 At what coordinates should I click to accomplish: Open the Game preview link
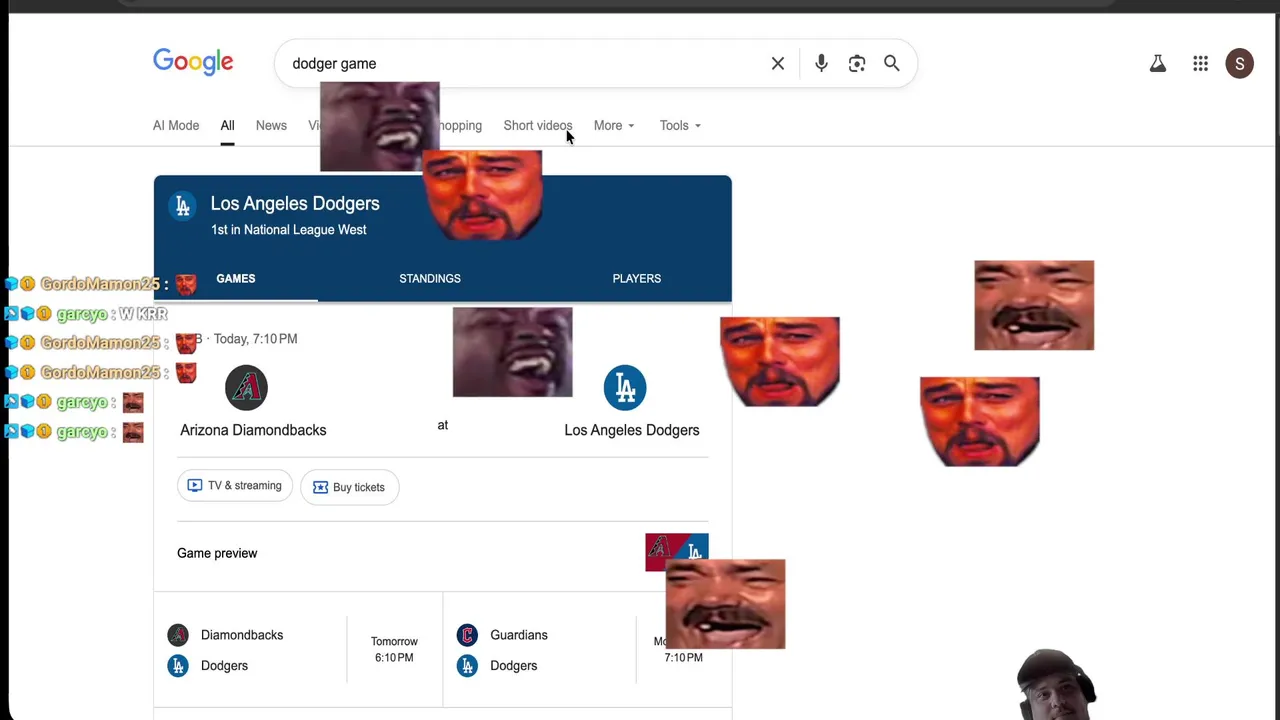click(217, 553)
